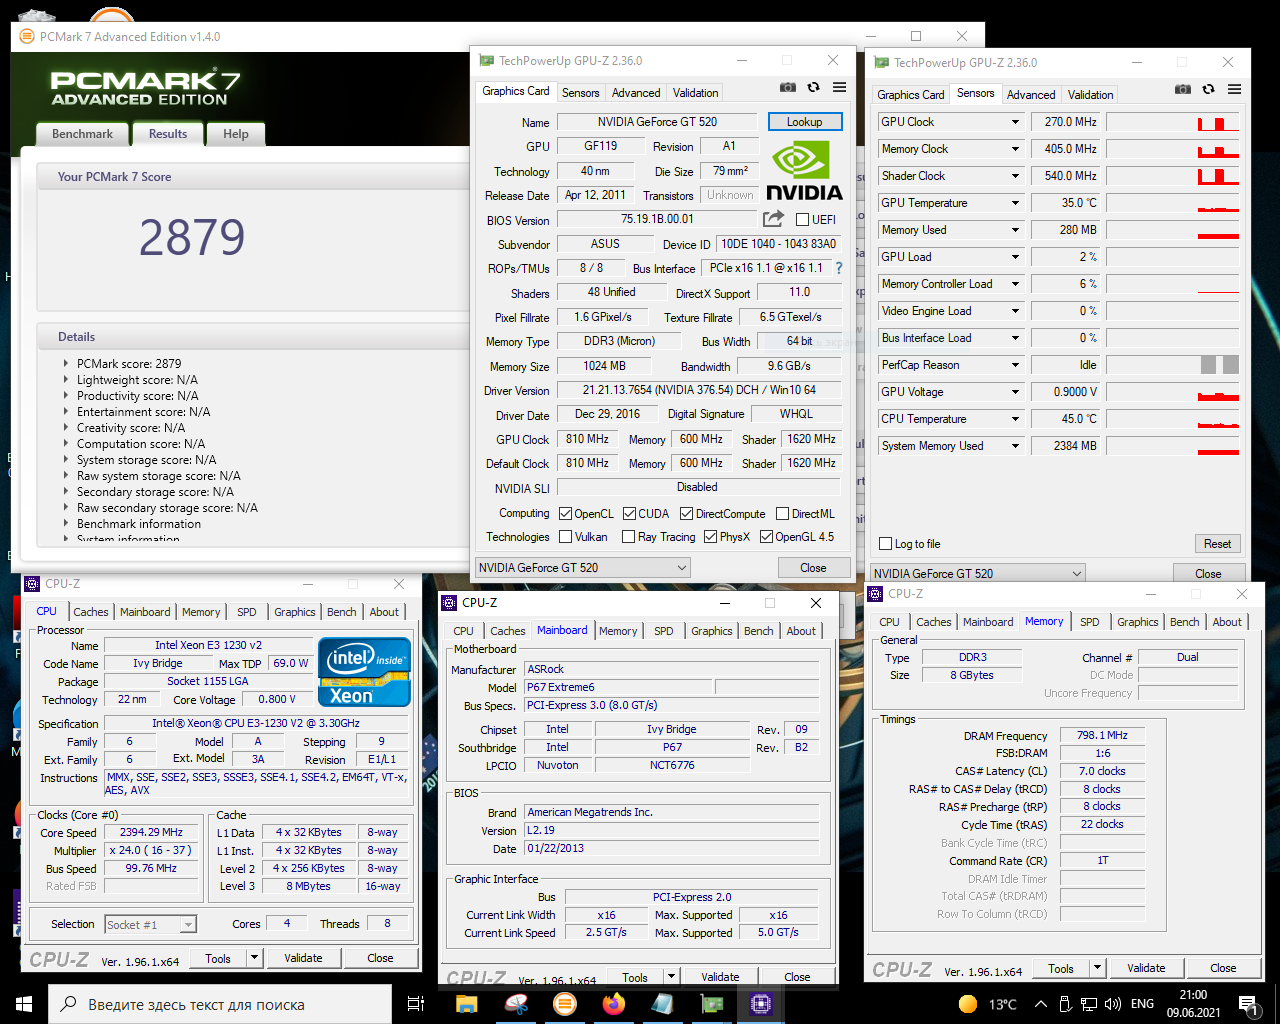Open Firefox from taskbar
The image size is (1280, 1024).
point(614,1004)
